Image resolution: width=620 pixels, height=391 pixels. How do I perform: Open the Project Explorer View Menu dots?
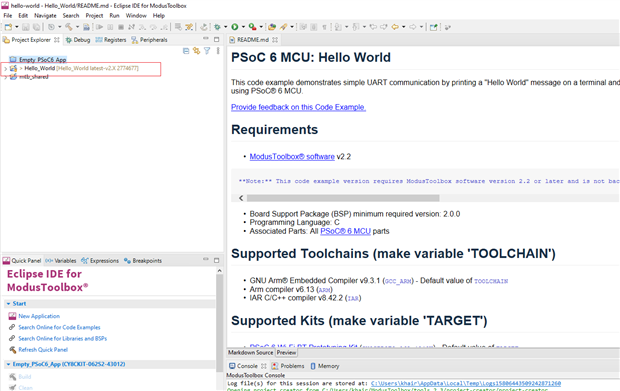[218, 51]
